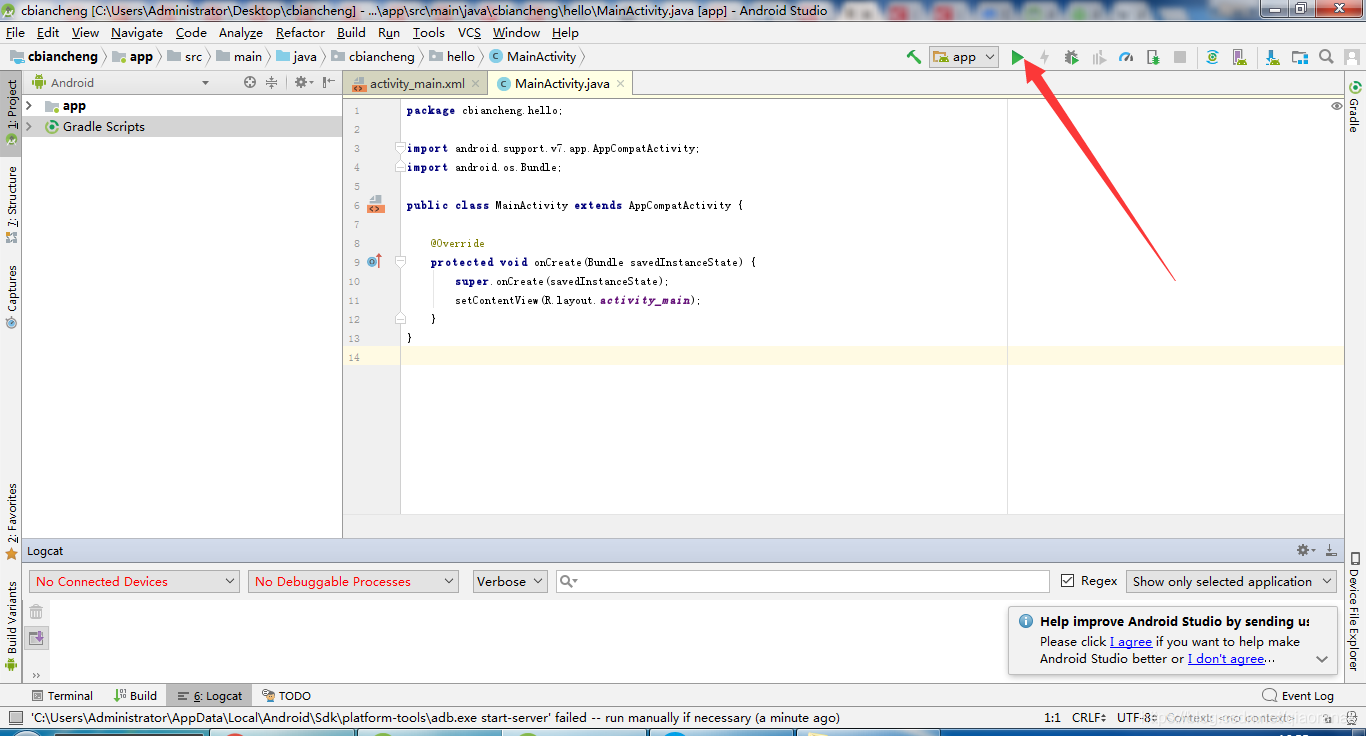Open the Navigate menu
The height and width of the screenshot is (736, 1366).
[137, 33]
